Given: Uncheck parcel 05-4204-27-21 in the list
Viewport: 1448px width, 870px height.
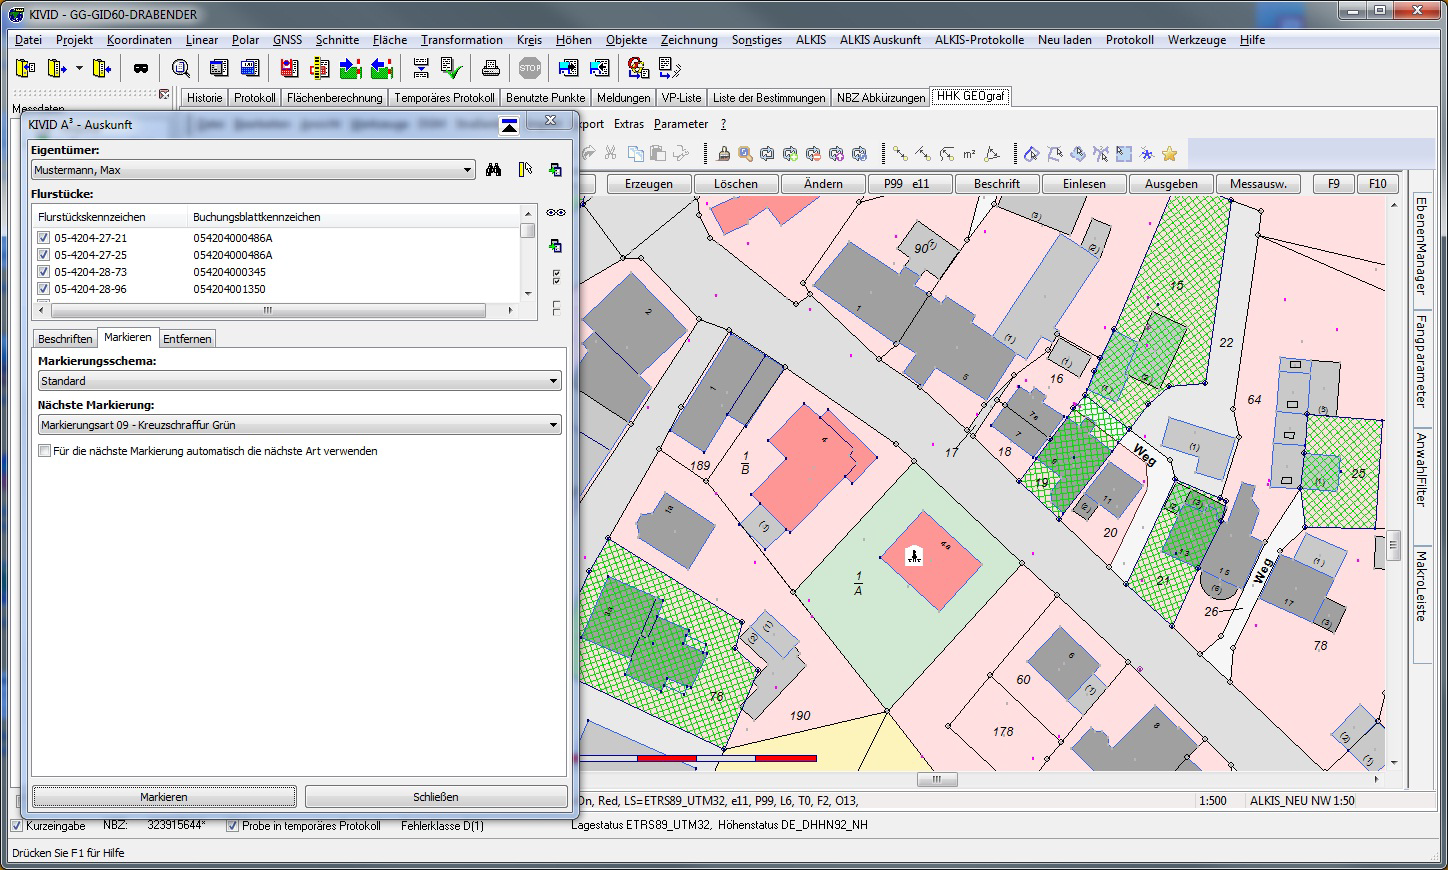Looking at the screenshot, I should click(43, 238).
